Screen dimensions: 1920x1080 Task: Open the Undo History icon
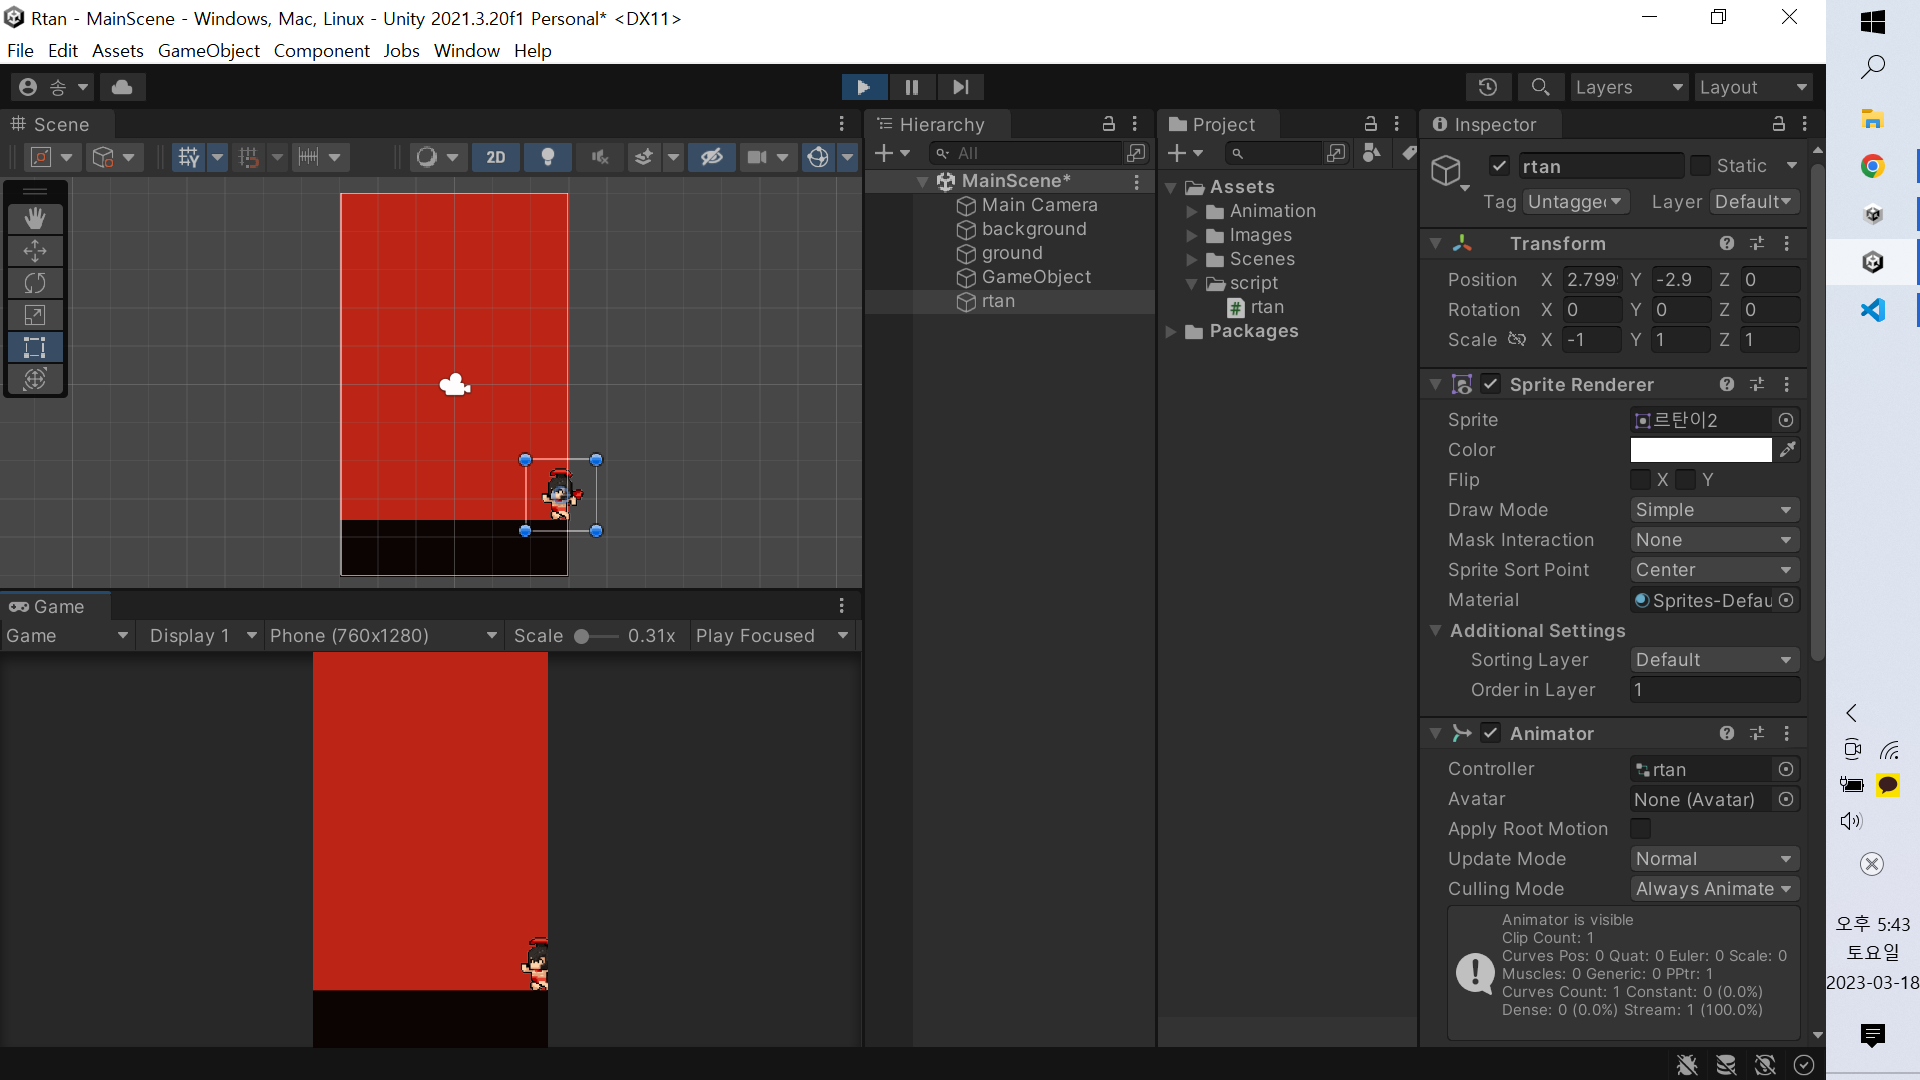pyautogui.click(x=1488, y=87)
